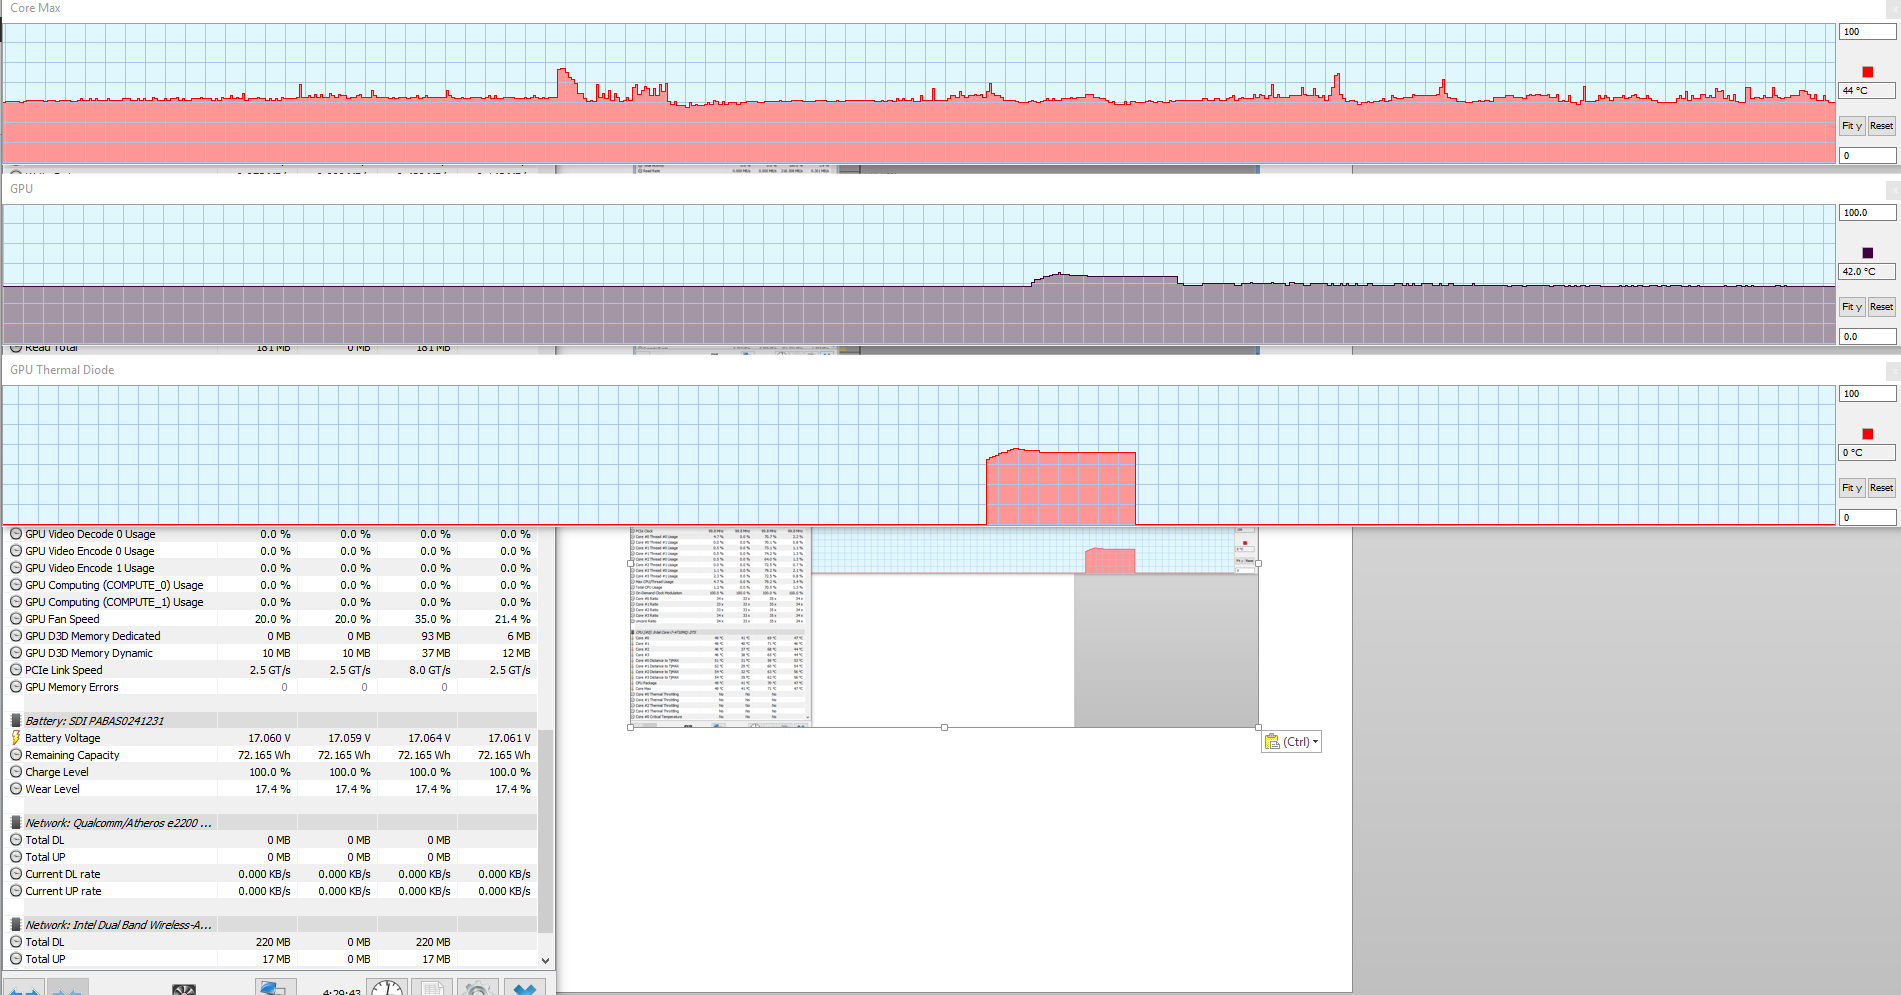
Task: Select the Wear Level row label
Action: [x=52, y=789]
